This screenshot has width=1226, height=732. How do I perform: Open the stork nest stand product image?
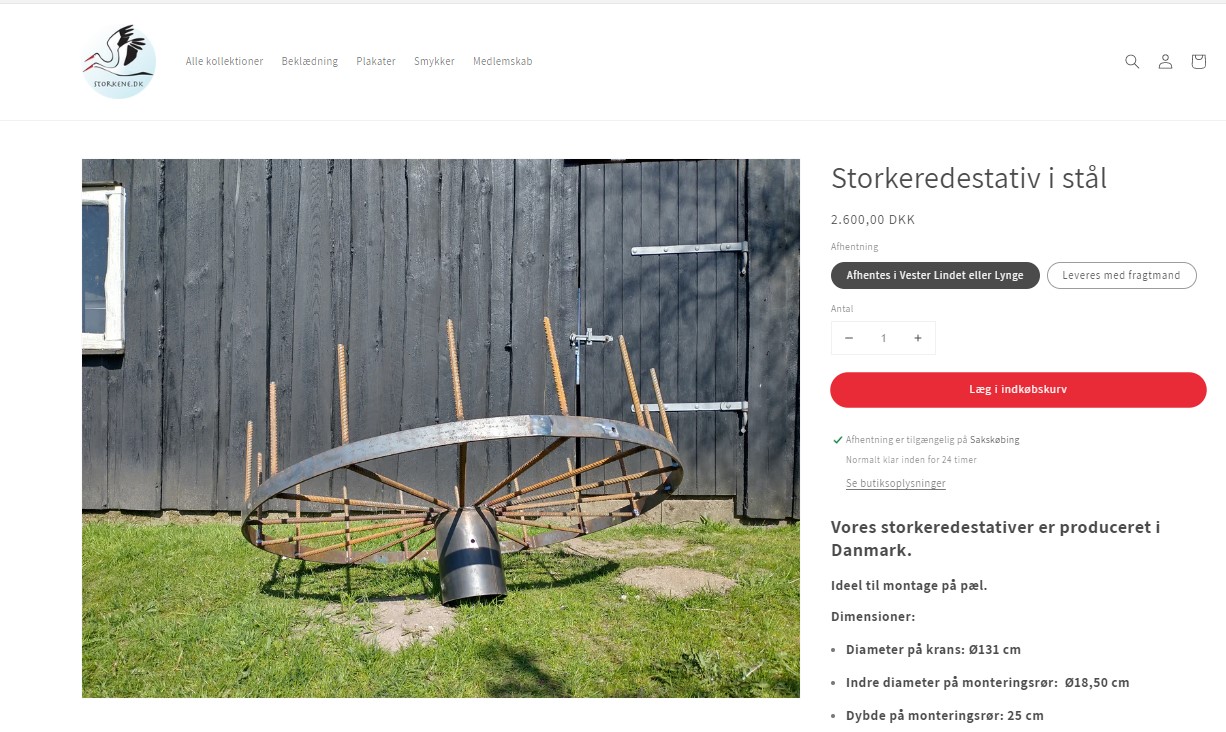441,428
